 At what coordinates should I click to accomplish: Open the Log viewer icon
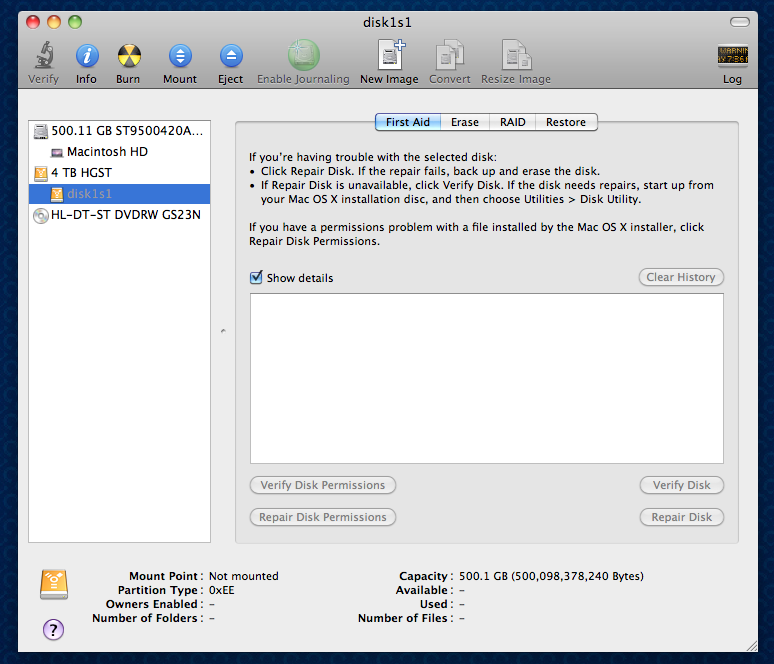point(733,55)
